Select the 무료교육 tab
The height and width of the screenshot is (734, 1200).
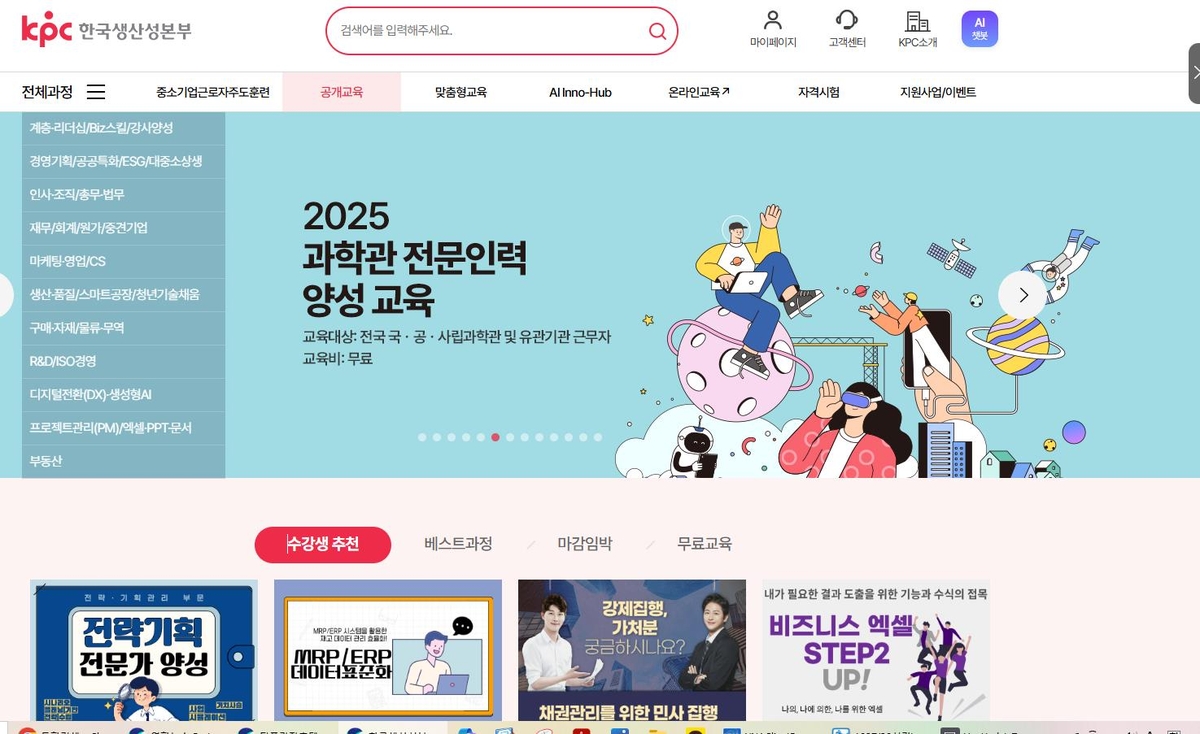click(704, 544)
